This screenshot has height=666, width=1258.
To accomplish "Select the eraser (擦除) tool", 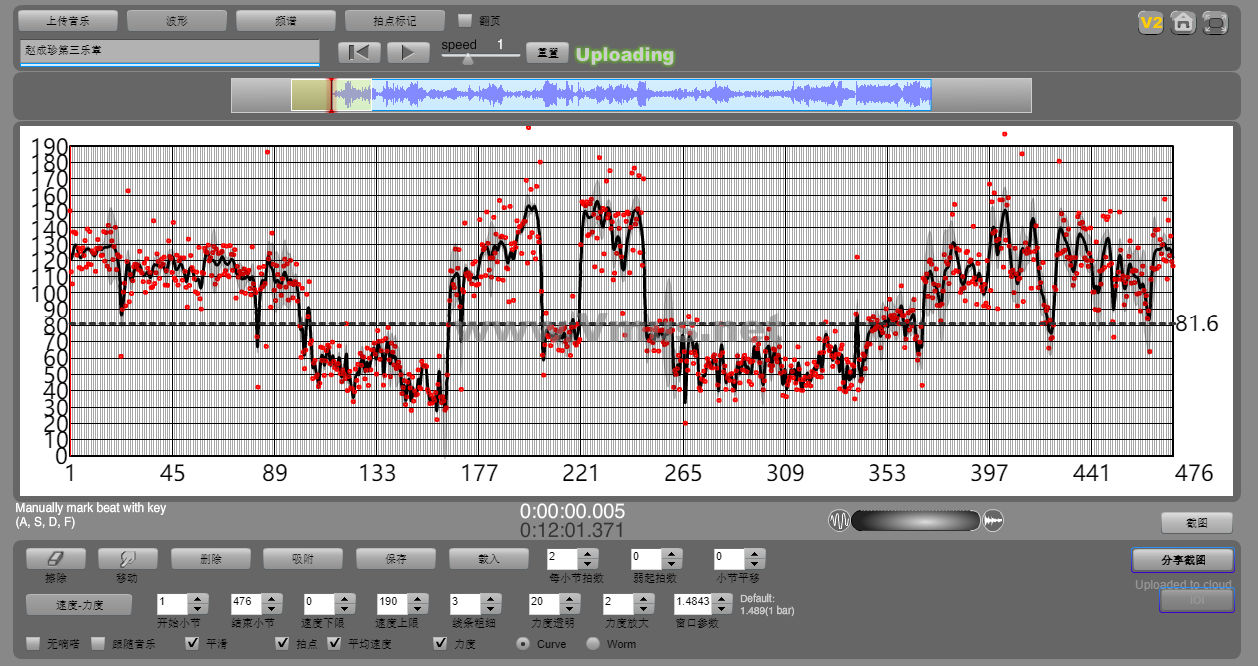I will pos(55,559).
